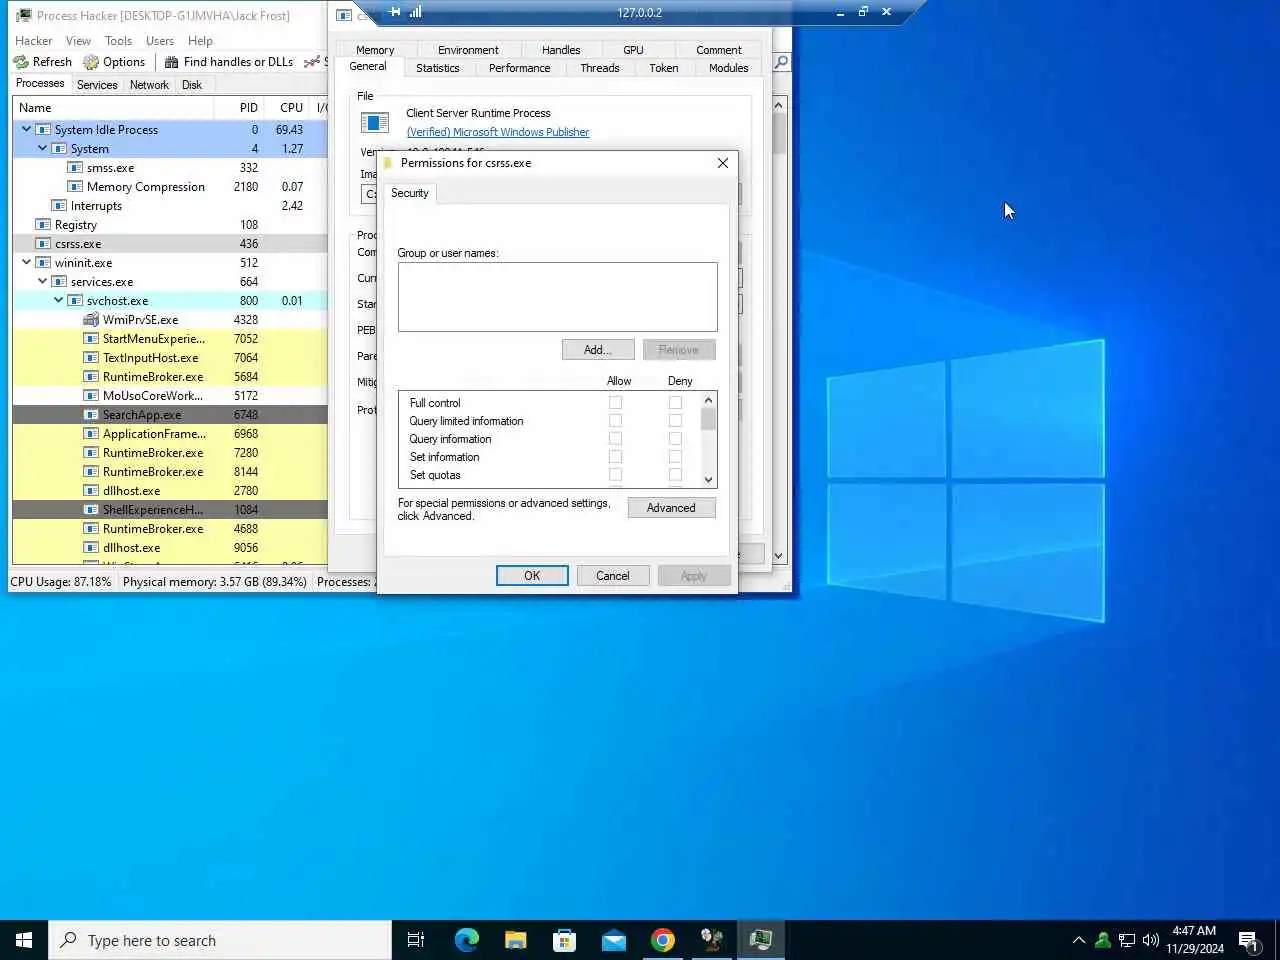This screenshot has width=1280, height=960.
Task: Click the properties window scroll up arrow
Action: point(779,105)
